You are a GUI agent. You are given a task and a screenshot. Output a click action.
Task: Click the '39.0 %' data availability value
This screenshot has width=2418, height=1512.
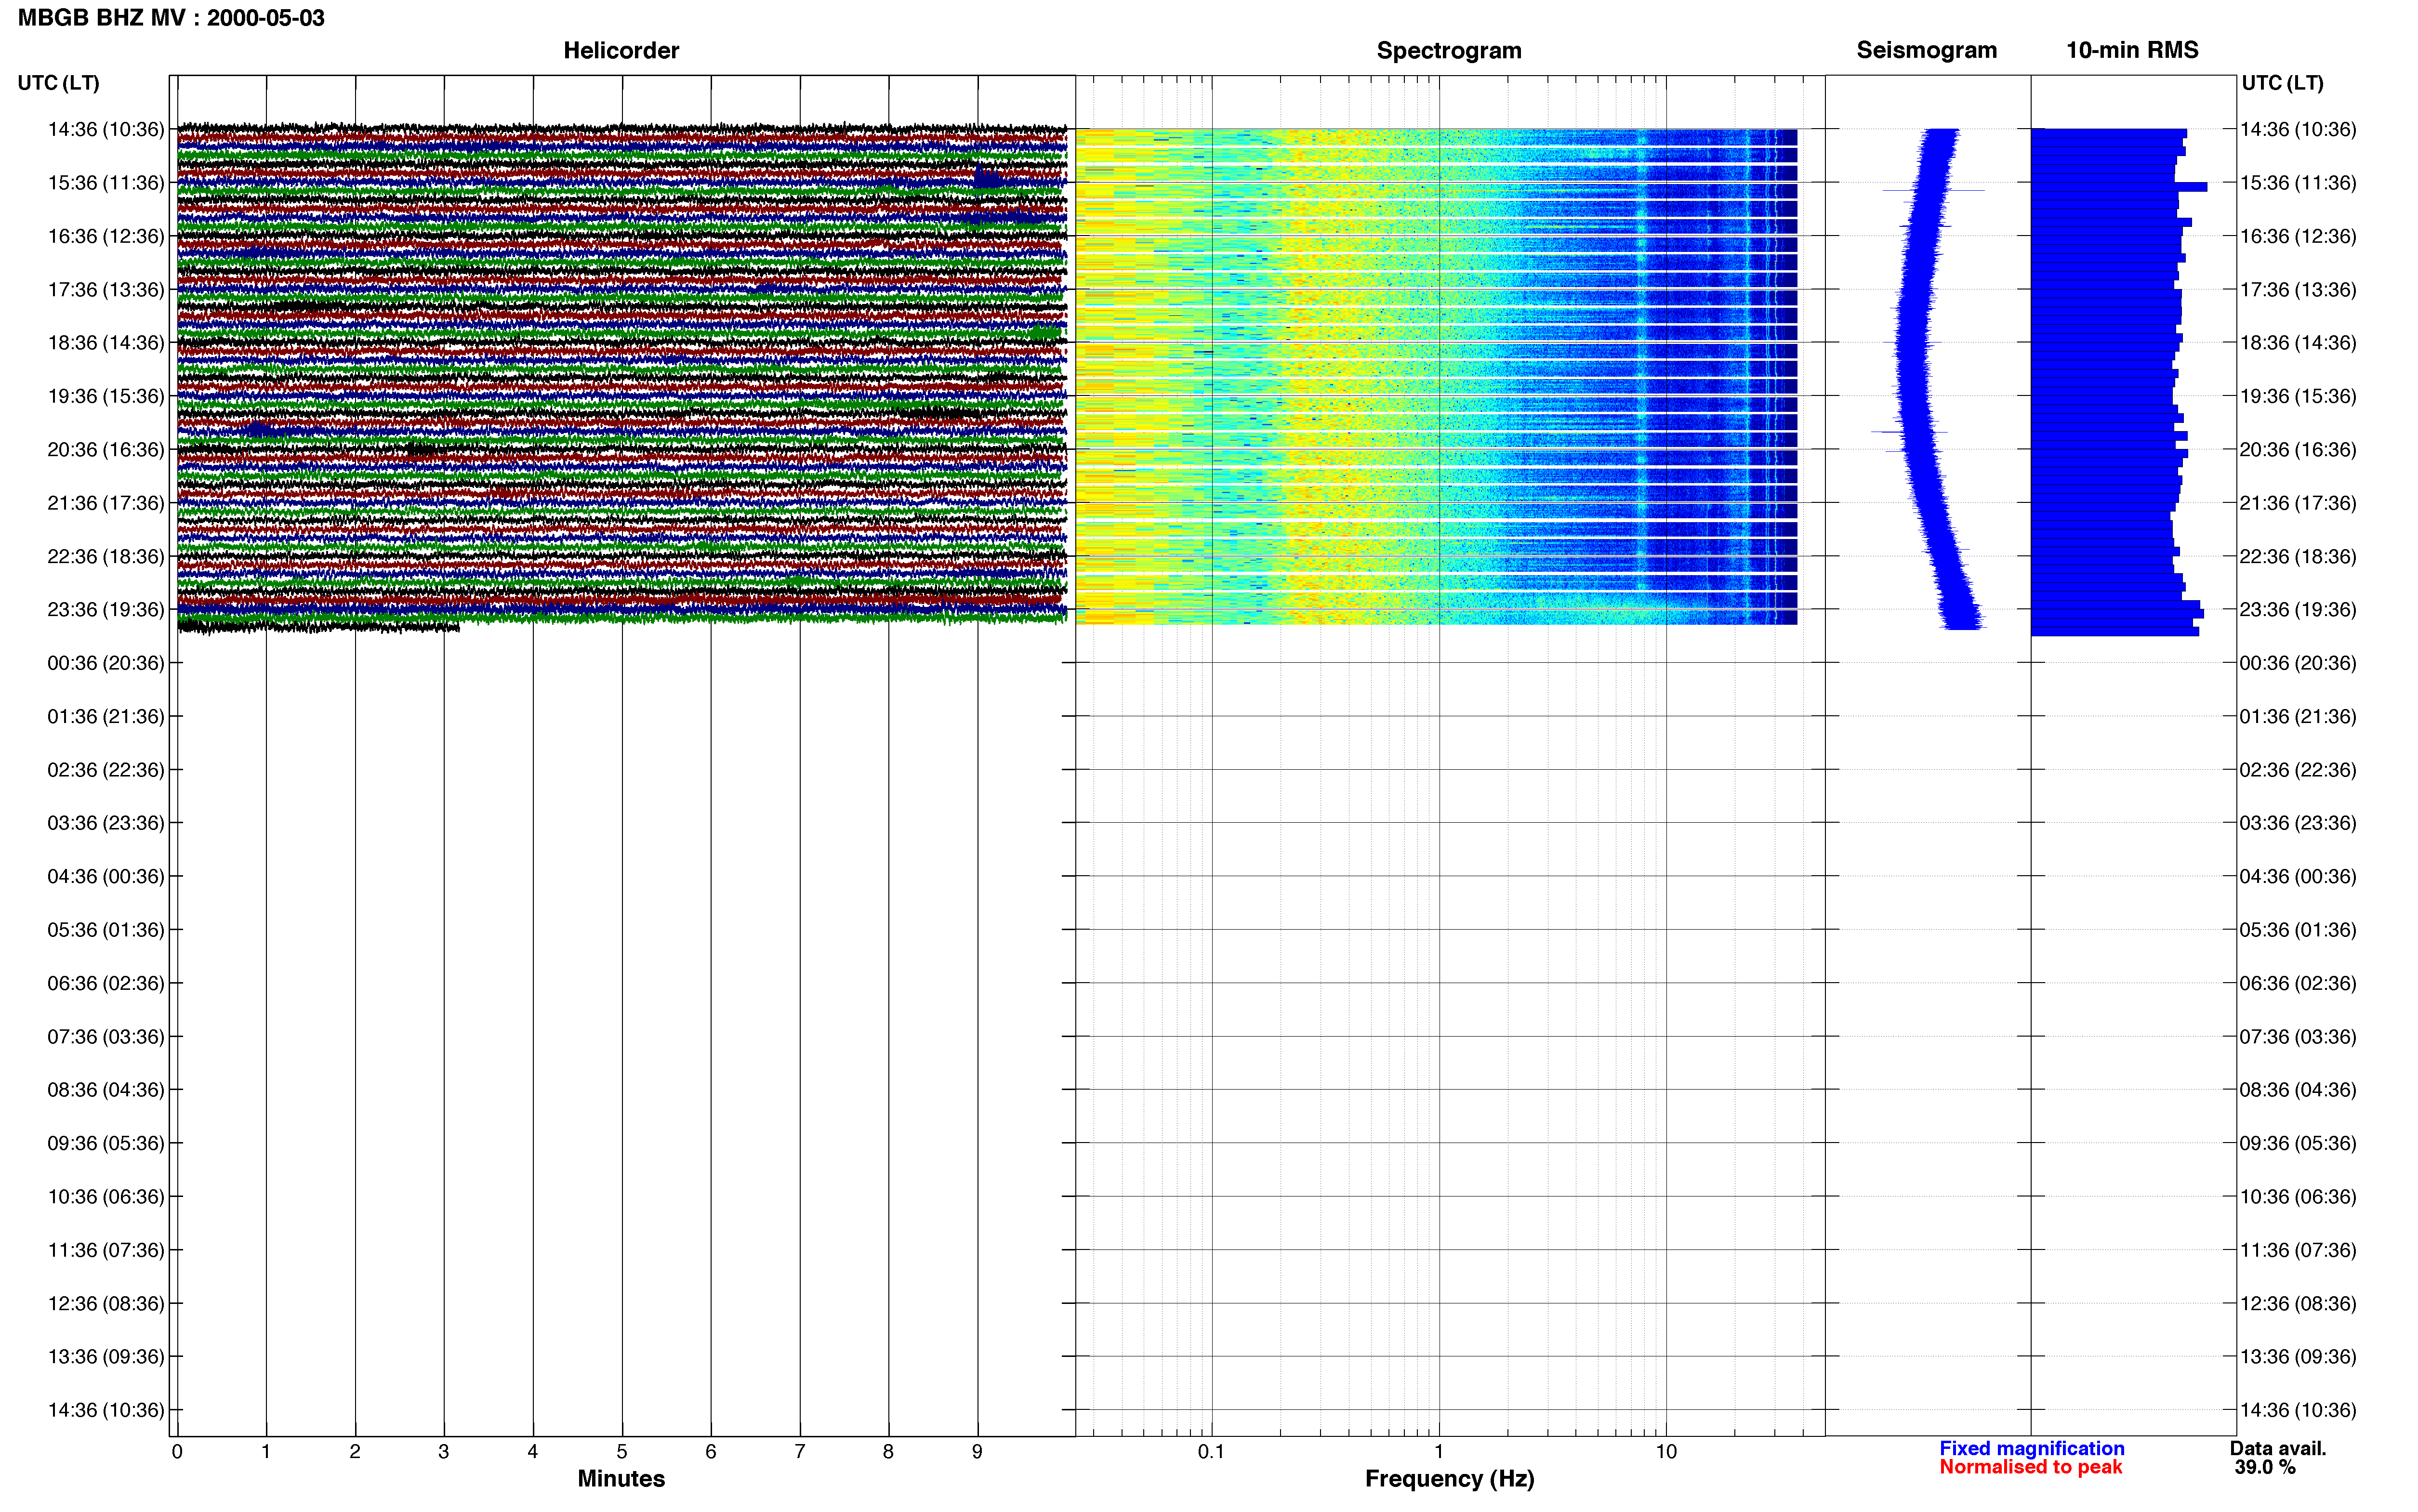point(2265,1467)
